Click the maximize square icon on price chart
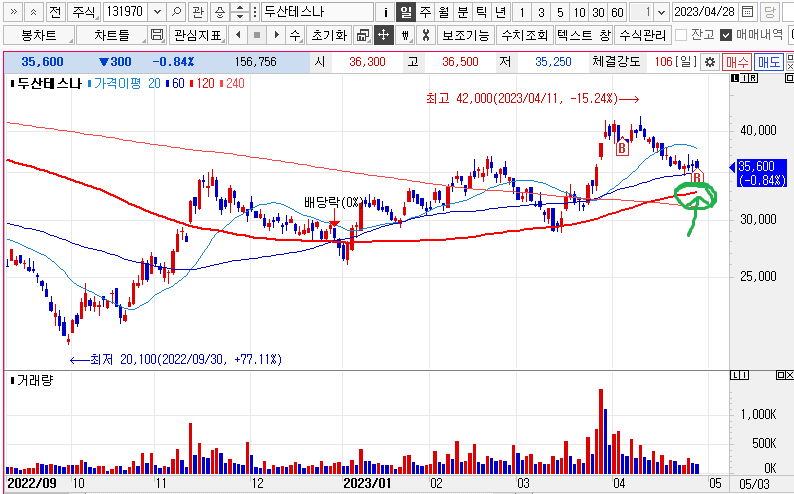Viewport: 794px width, 494px height. [788, 78]
